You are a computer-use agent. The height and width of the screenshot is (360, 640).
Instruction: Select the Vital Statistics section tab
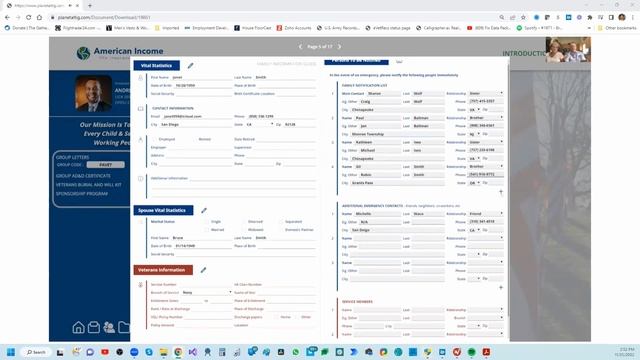tap(156, 65)
